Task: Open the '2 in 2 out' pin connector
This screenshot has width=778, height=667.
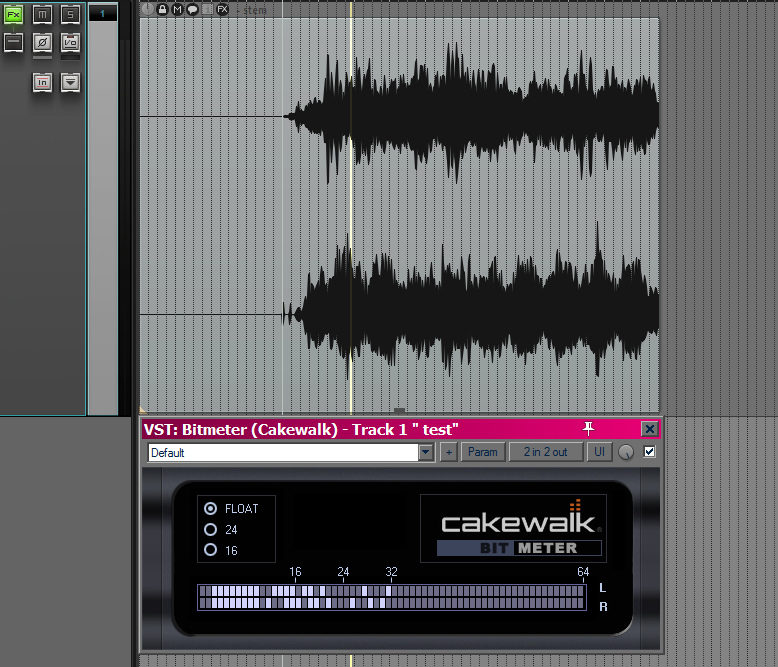Action: [546, 452]
